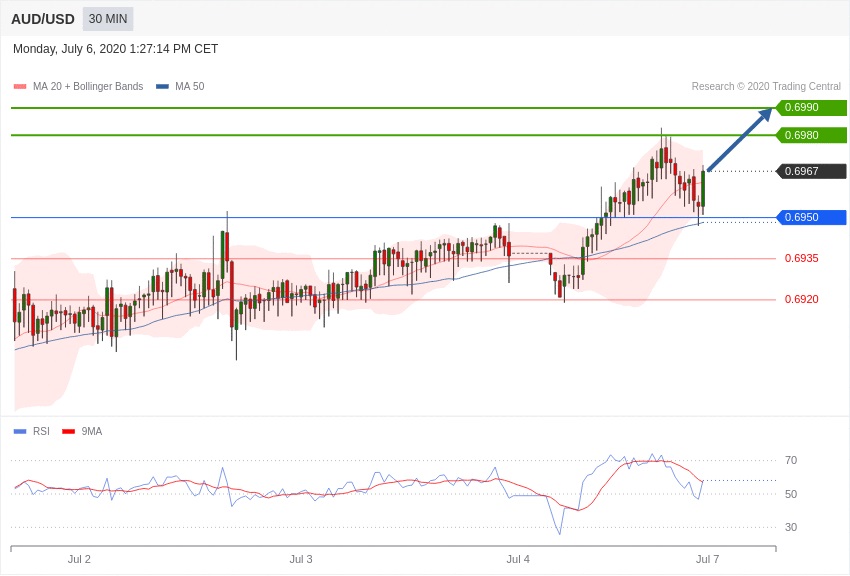Viewport: 850px width, 576px height.
Task: Click the red 0.6920 support label
Action: point(801,299)
